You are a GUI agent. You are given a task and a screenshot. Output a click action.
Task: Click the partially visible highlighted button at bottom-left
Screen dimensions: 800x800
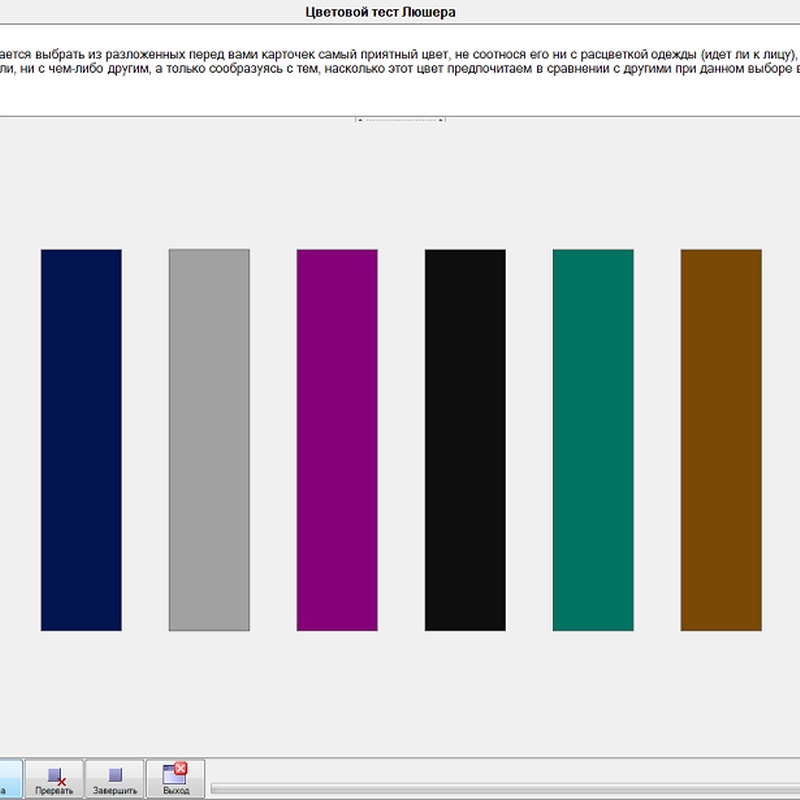10,778
